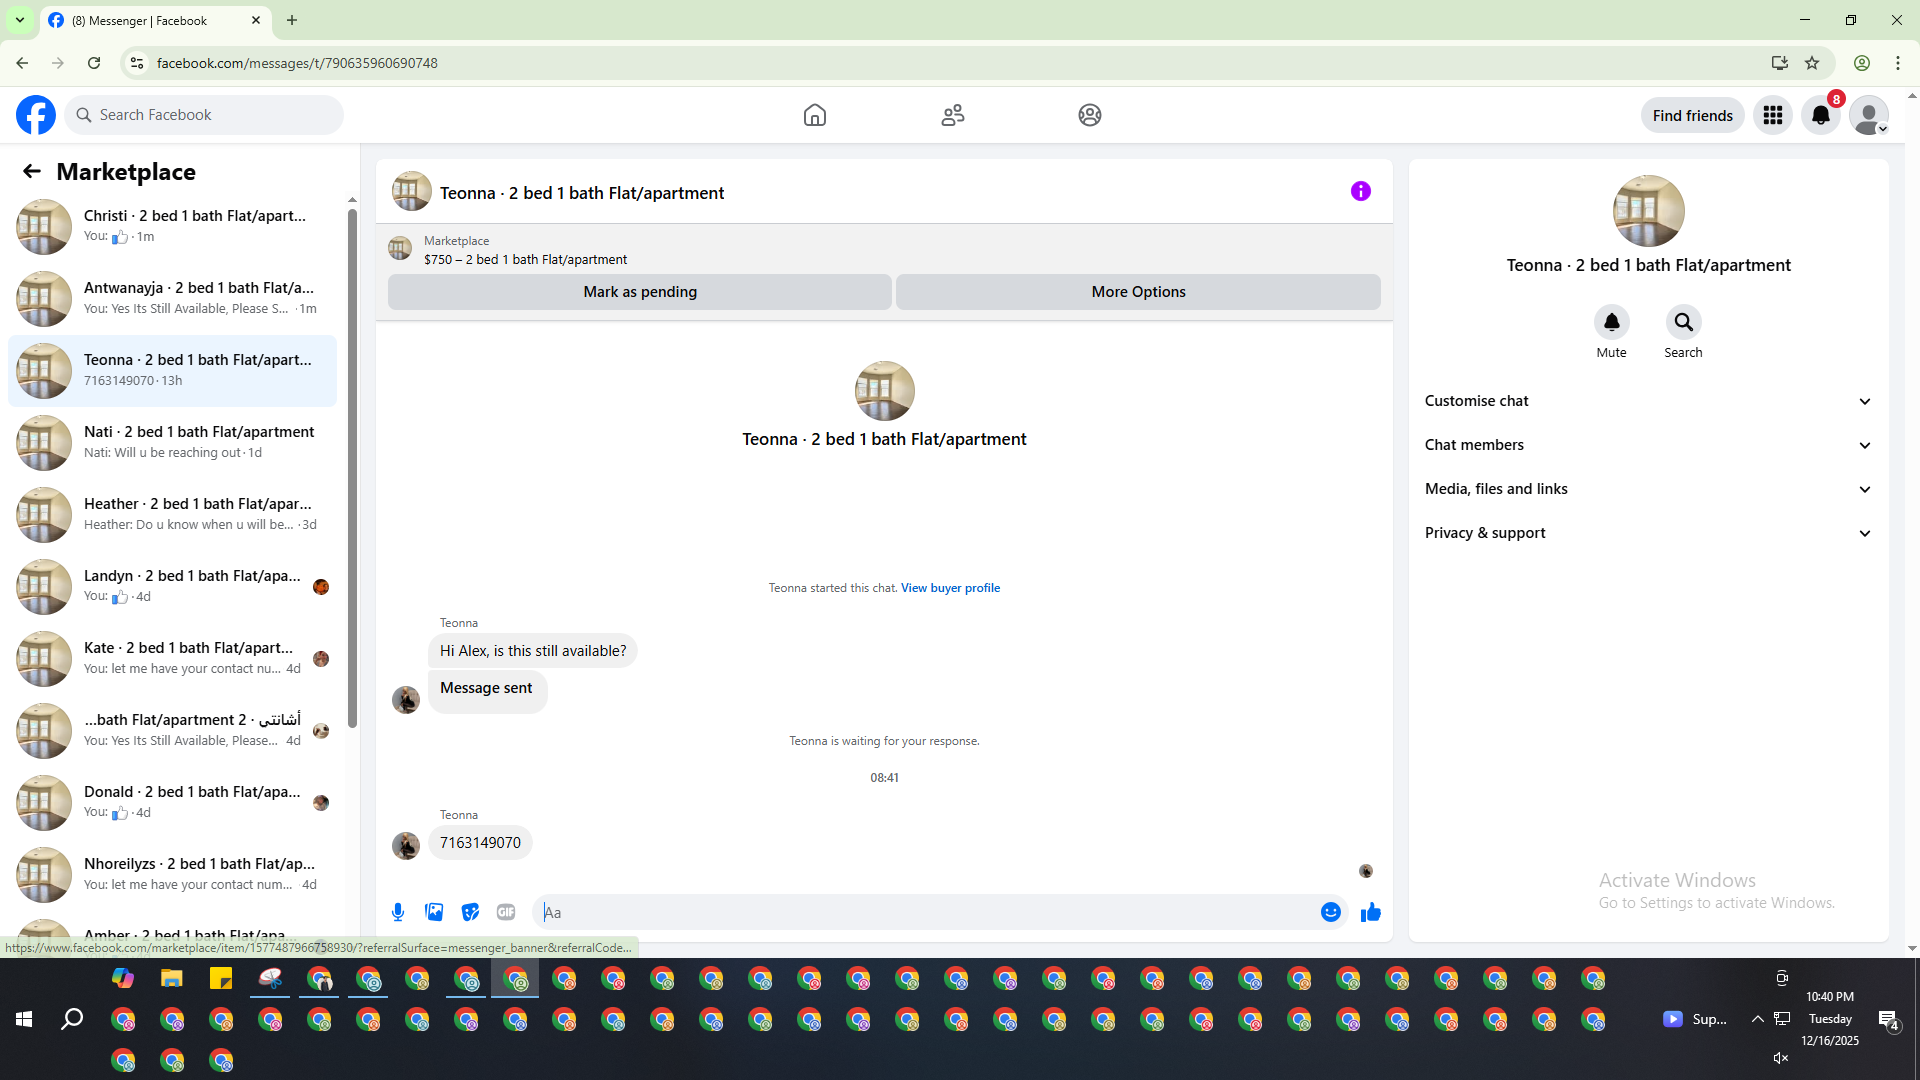Expand Chat members section
This screenshot has width=1920, height=1080.
click(x=1648, y=445)
